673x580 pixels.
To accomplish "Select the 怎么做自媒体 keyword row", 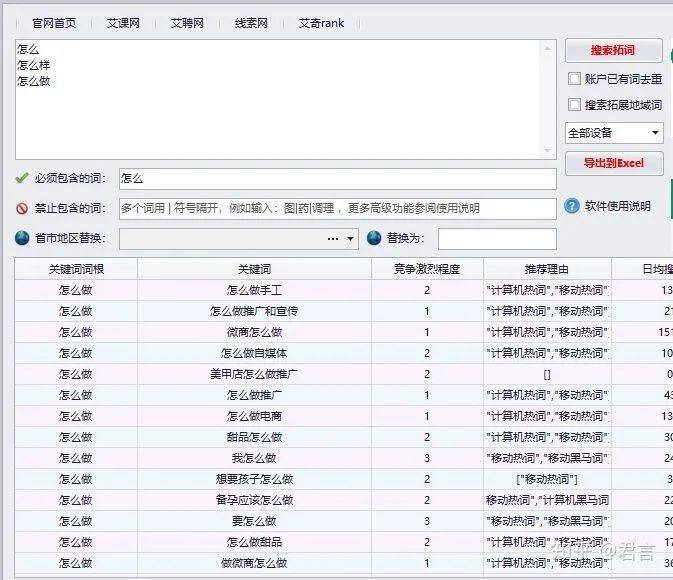I will pos(254,353).
